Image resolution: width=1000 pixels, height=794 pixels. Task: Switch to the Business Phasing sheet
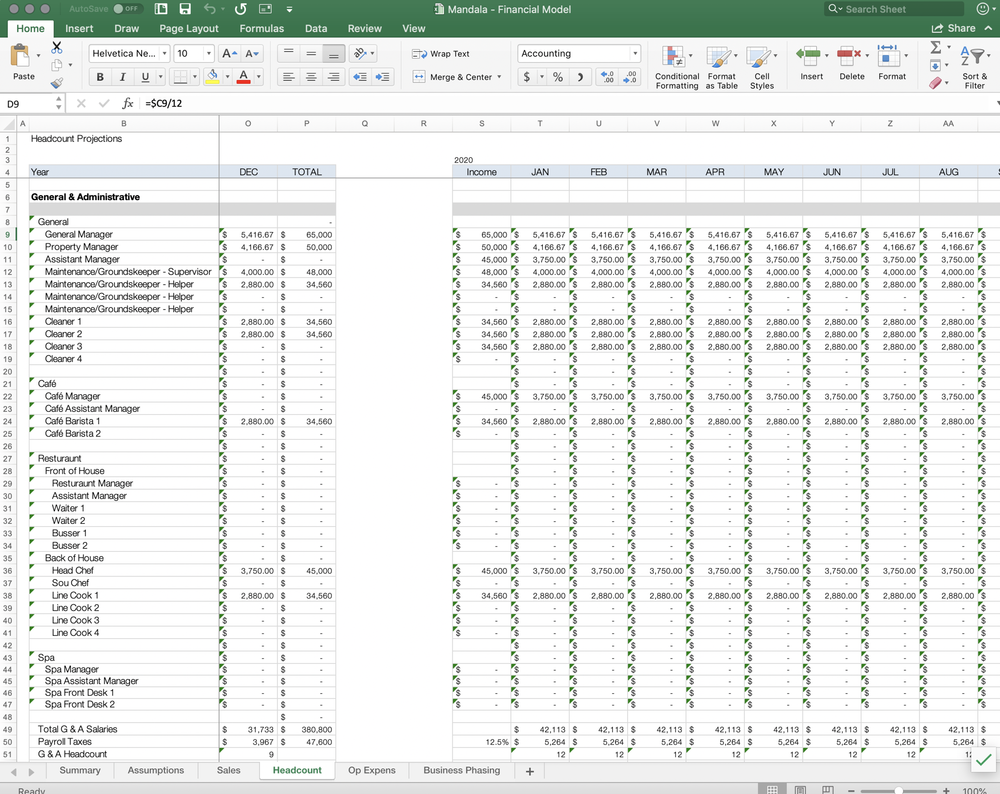click(462, 770)
